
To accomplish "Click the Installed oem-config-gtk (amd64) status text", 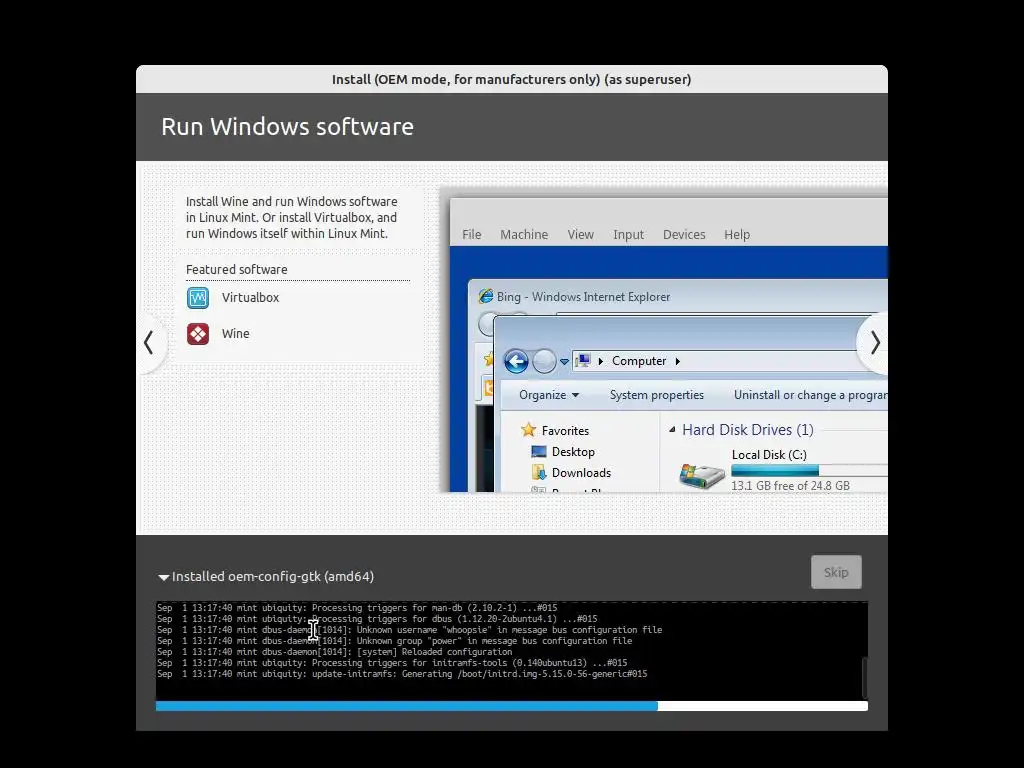I will [x=272, y=577].
